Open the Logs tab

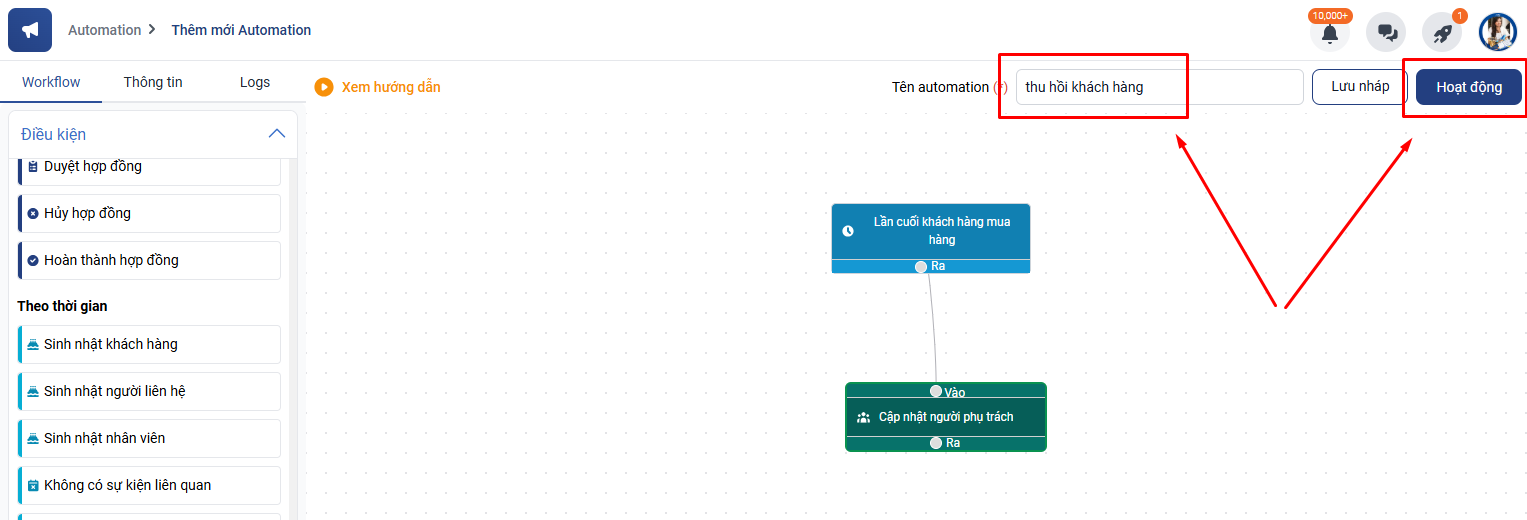coord(255,82)
